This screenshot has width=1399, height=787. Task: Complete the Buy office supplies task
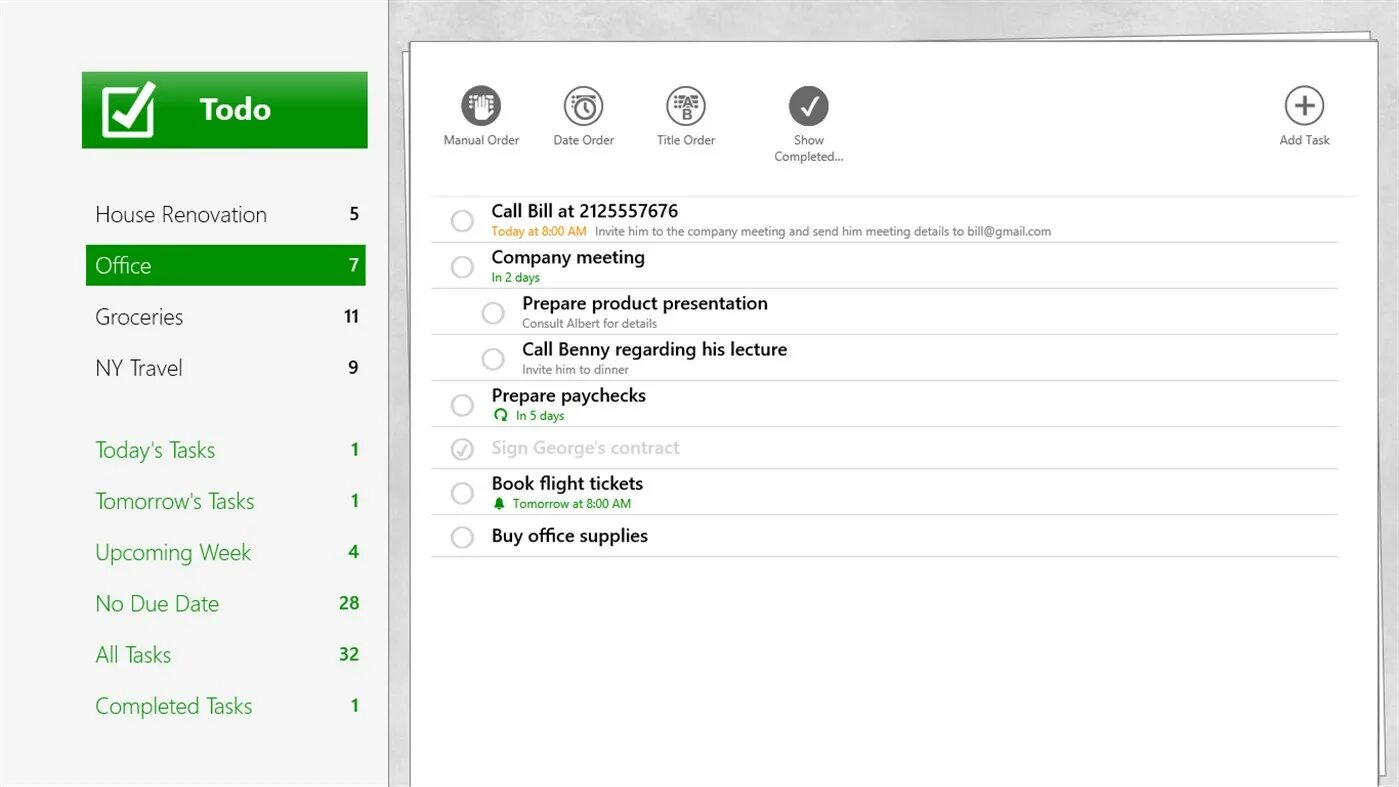462,537
